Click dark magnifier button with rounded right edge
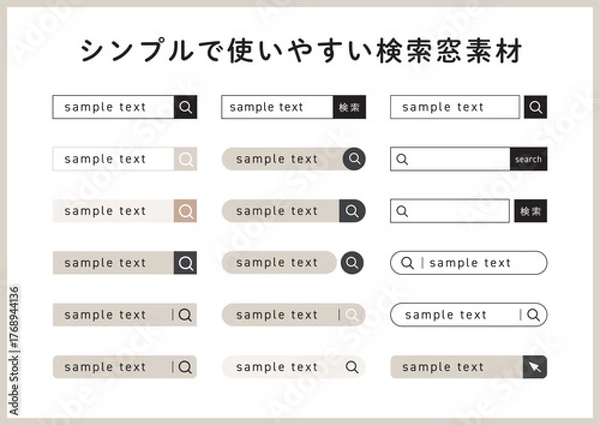 [x=351, y=211]
